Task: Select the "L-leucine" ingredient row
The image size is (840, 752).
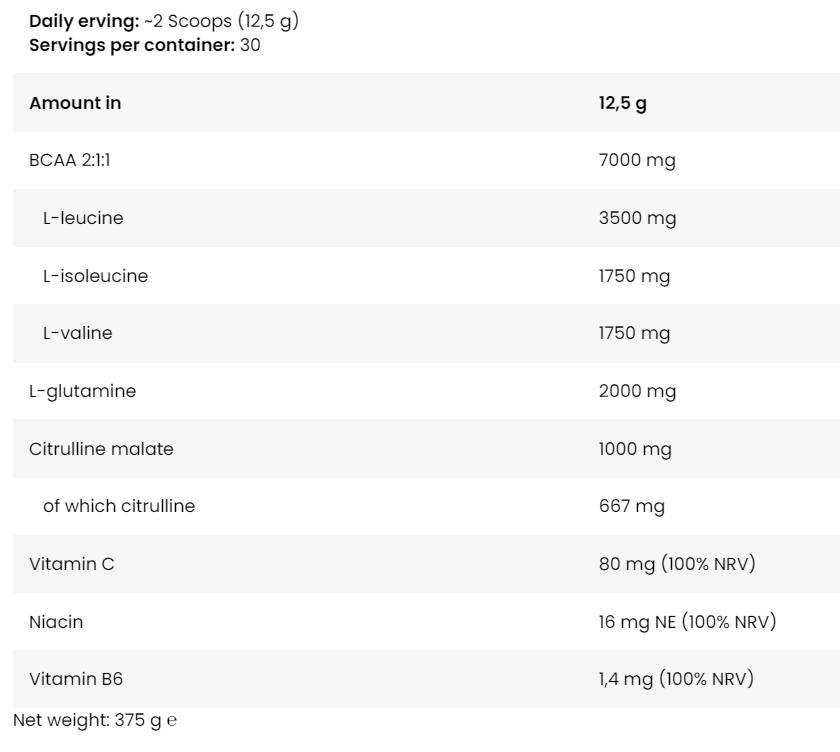Action: pyautogui.click(x=83, y=218)
